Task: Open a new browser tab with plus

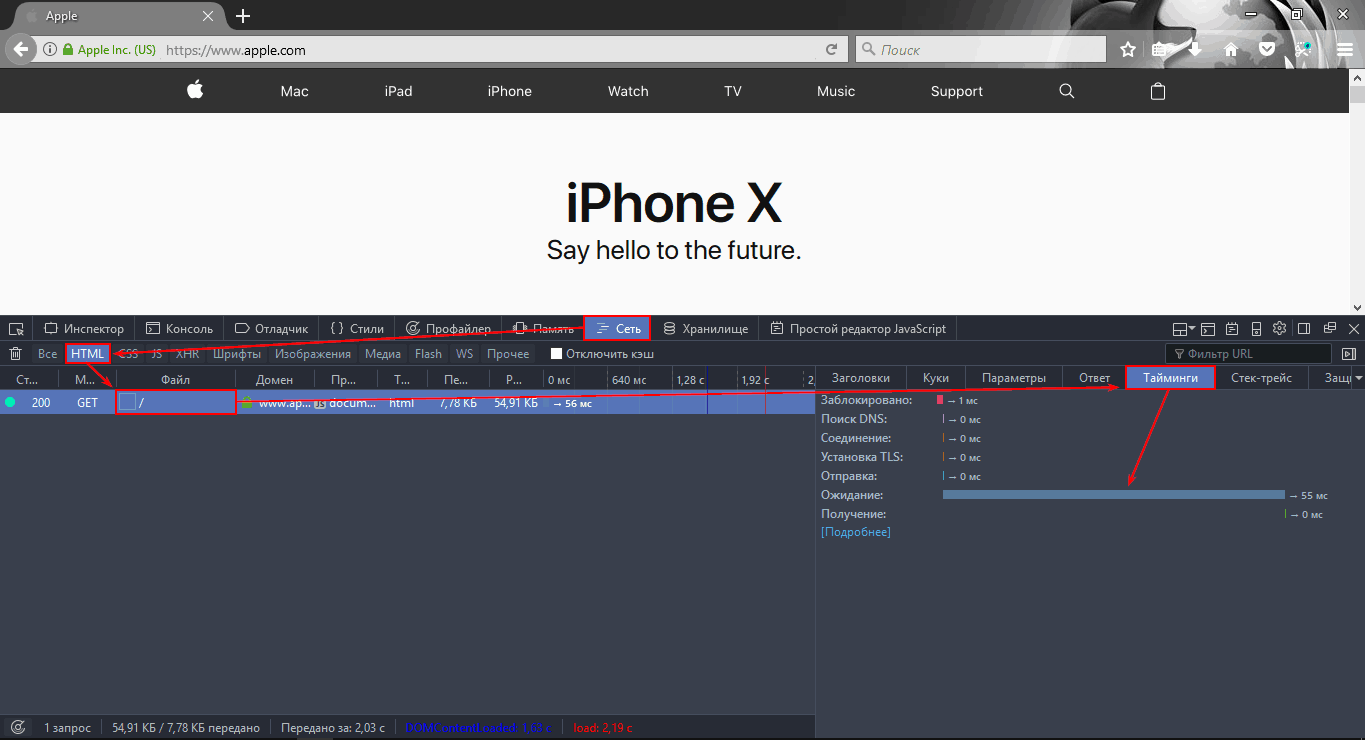Action: tap(243, 16)
